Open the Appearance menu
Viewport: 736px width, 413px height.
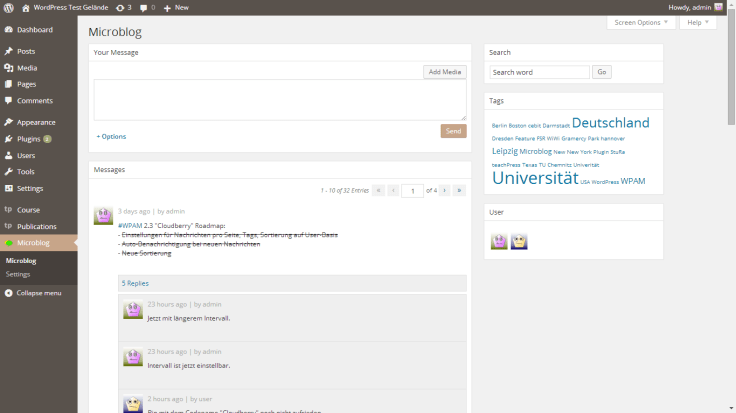tap(38, 122)
